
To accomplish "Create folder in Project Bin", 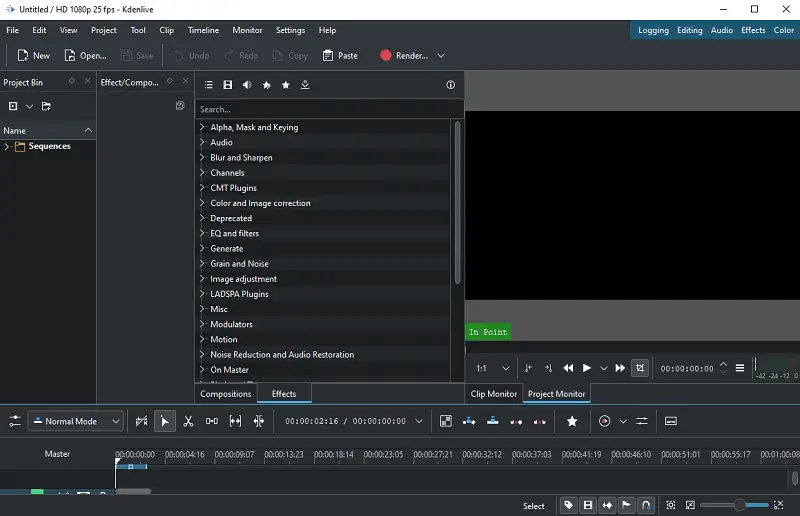I will [x=46, y=106].
